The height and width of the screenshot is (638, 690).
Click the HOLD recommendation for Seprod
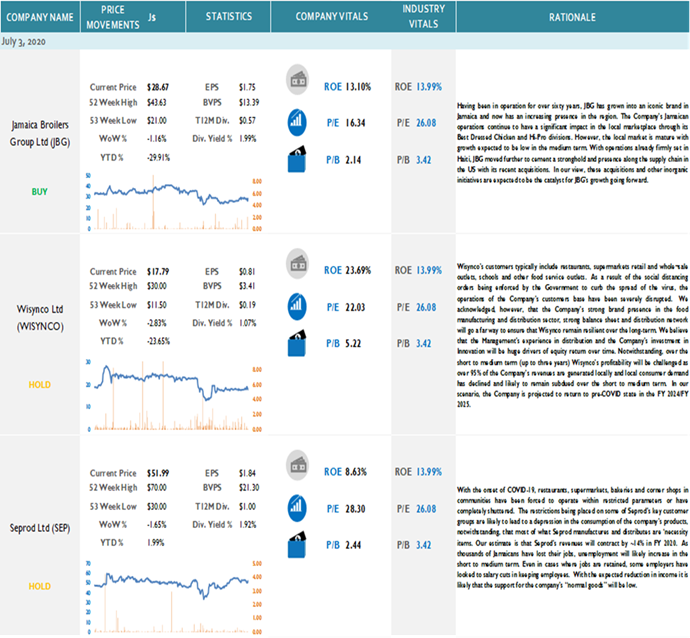(40, 586)
